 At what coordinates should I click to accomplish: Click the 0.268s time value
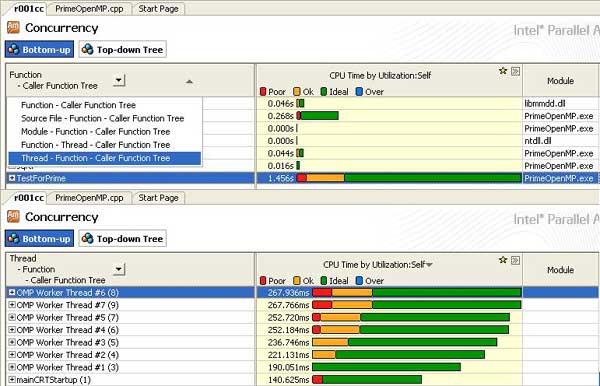(x=280, y=116)
